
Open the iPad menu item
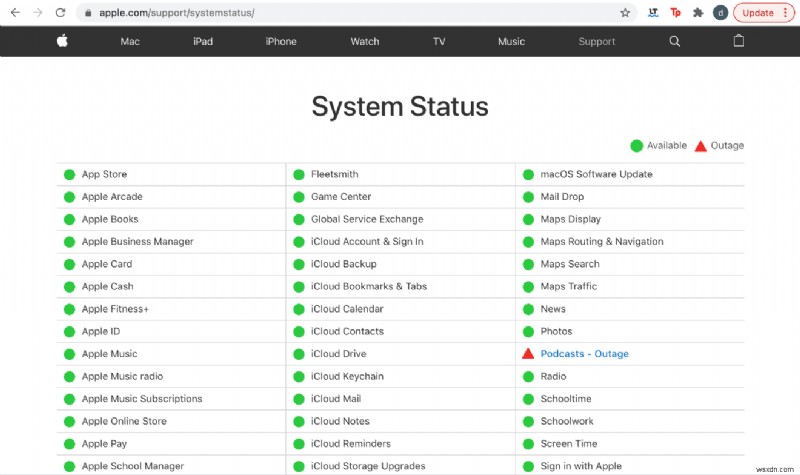[x=203, y=41]
